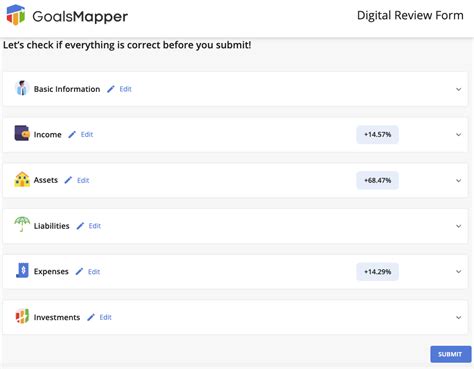Screen dimensions: 474x369
Task: Click the Income wallet icon
Action: click(22, 133)
